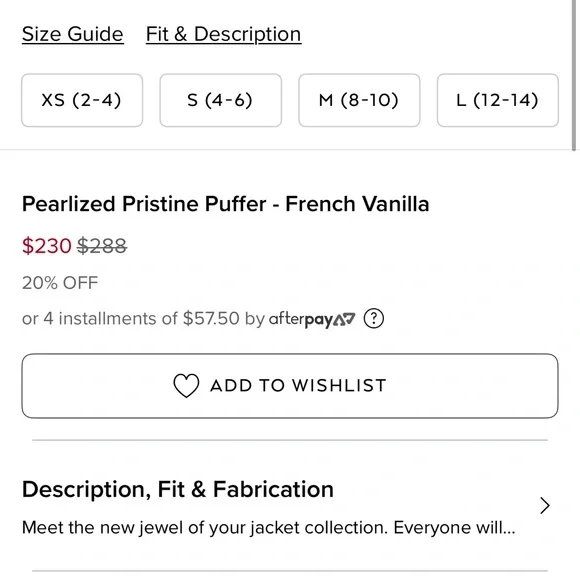
Task: Open the Size Guide link
Action: (72, 34)
